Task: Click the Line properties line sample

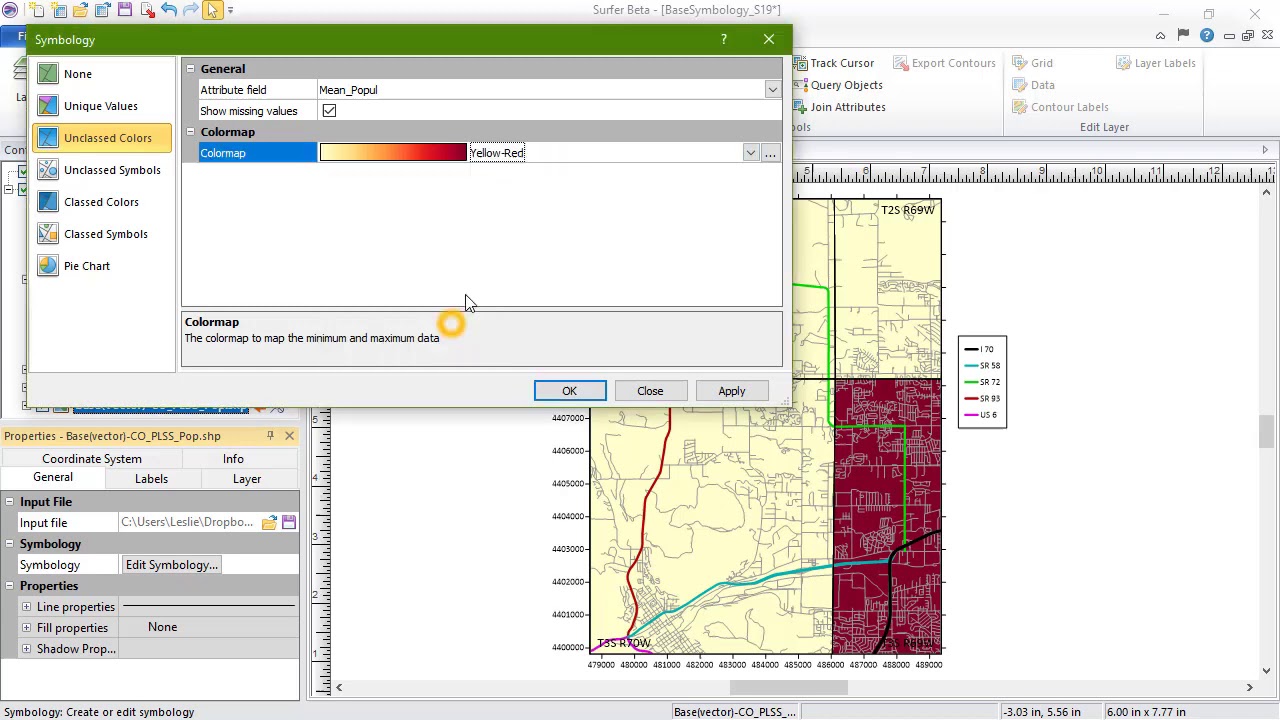Action: pos(209,607)
